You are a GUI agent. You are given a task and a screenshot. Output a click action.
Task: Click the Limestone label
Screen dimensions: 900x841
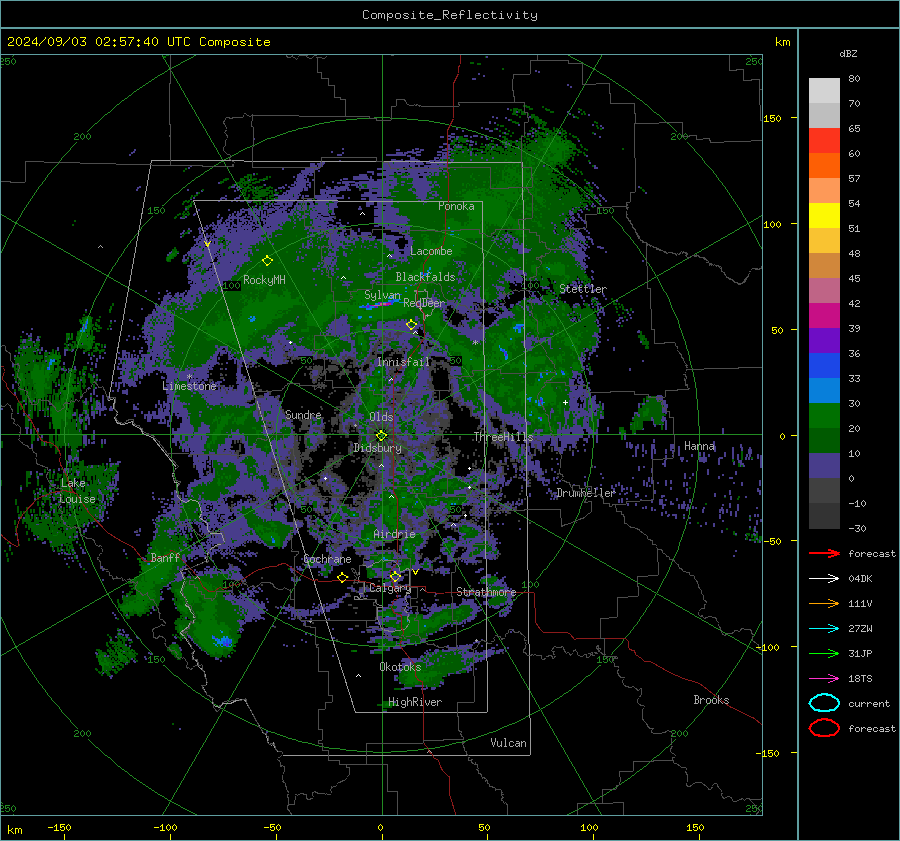tap(189, 386)
